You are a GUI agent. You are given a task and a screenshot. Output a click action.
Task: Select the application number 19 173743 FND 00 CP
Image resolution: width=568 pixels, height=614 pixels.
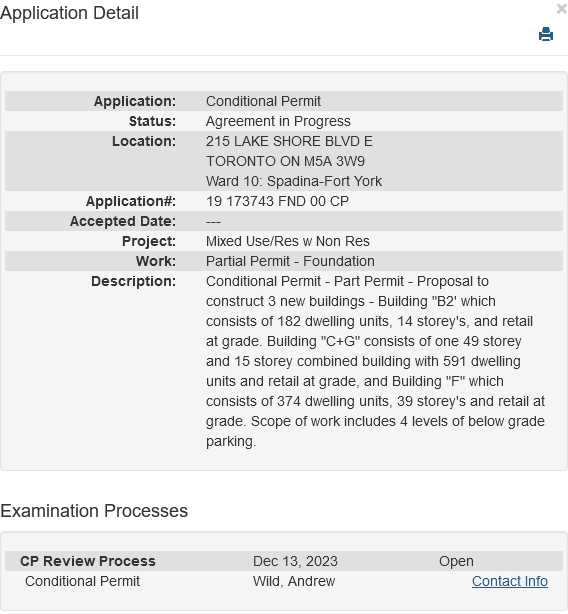pos(277,201)
